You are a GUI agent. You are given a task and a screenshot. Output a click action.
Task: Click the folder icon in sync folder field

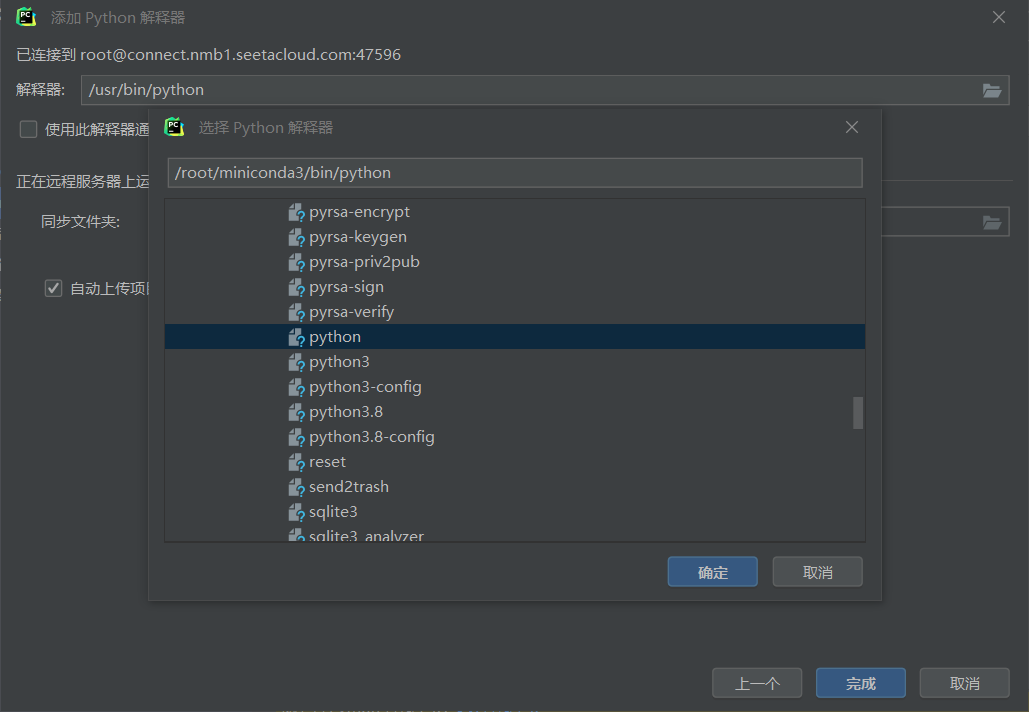[992, 222]
